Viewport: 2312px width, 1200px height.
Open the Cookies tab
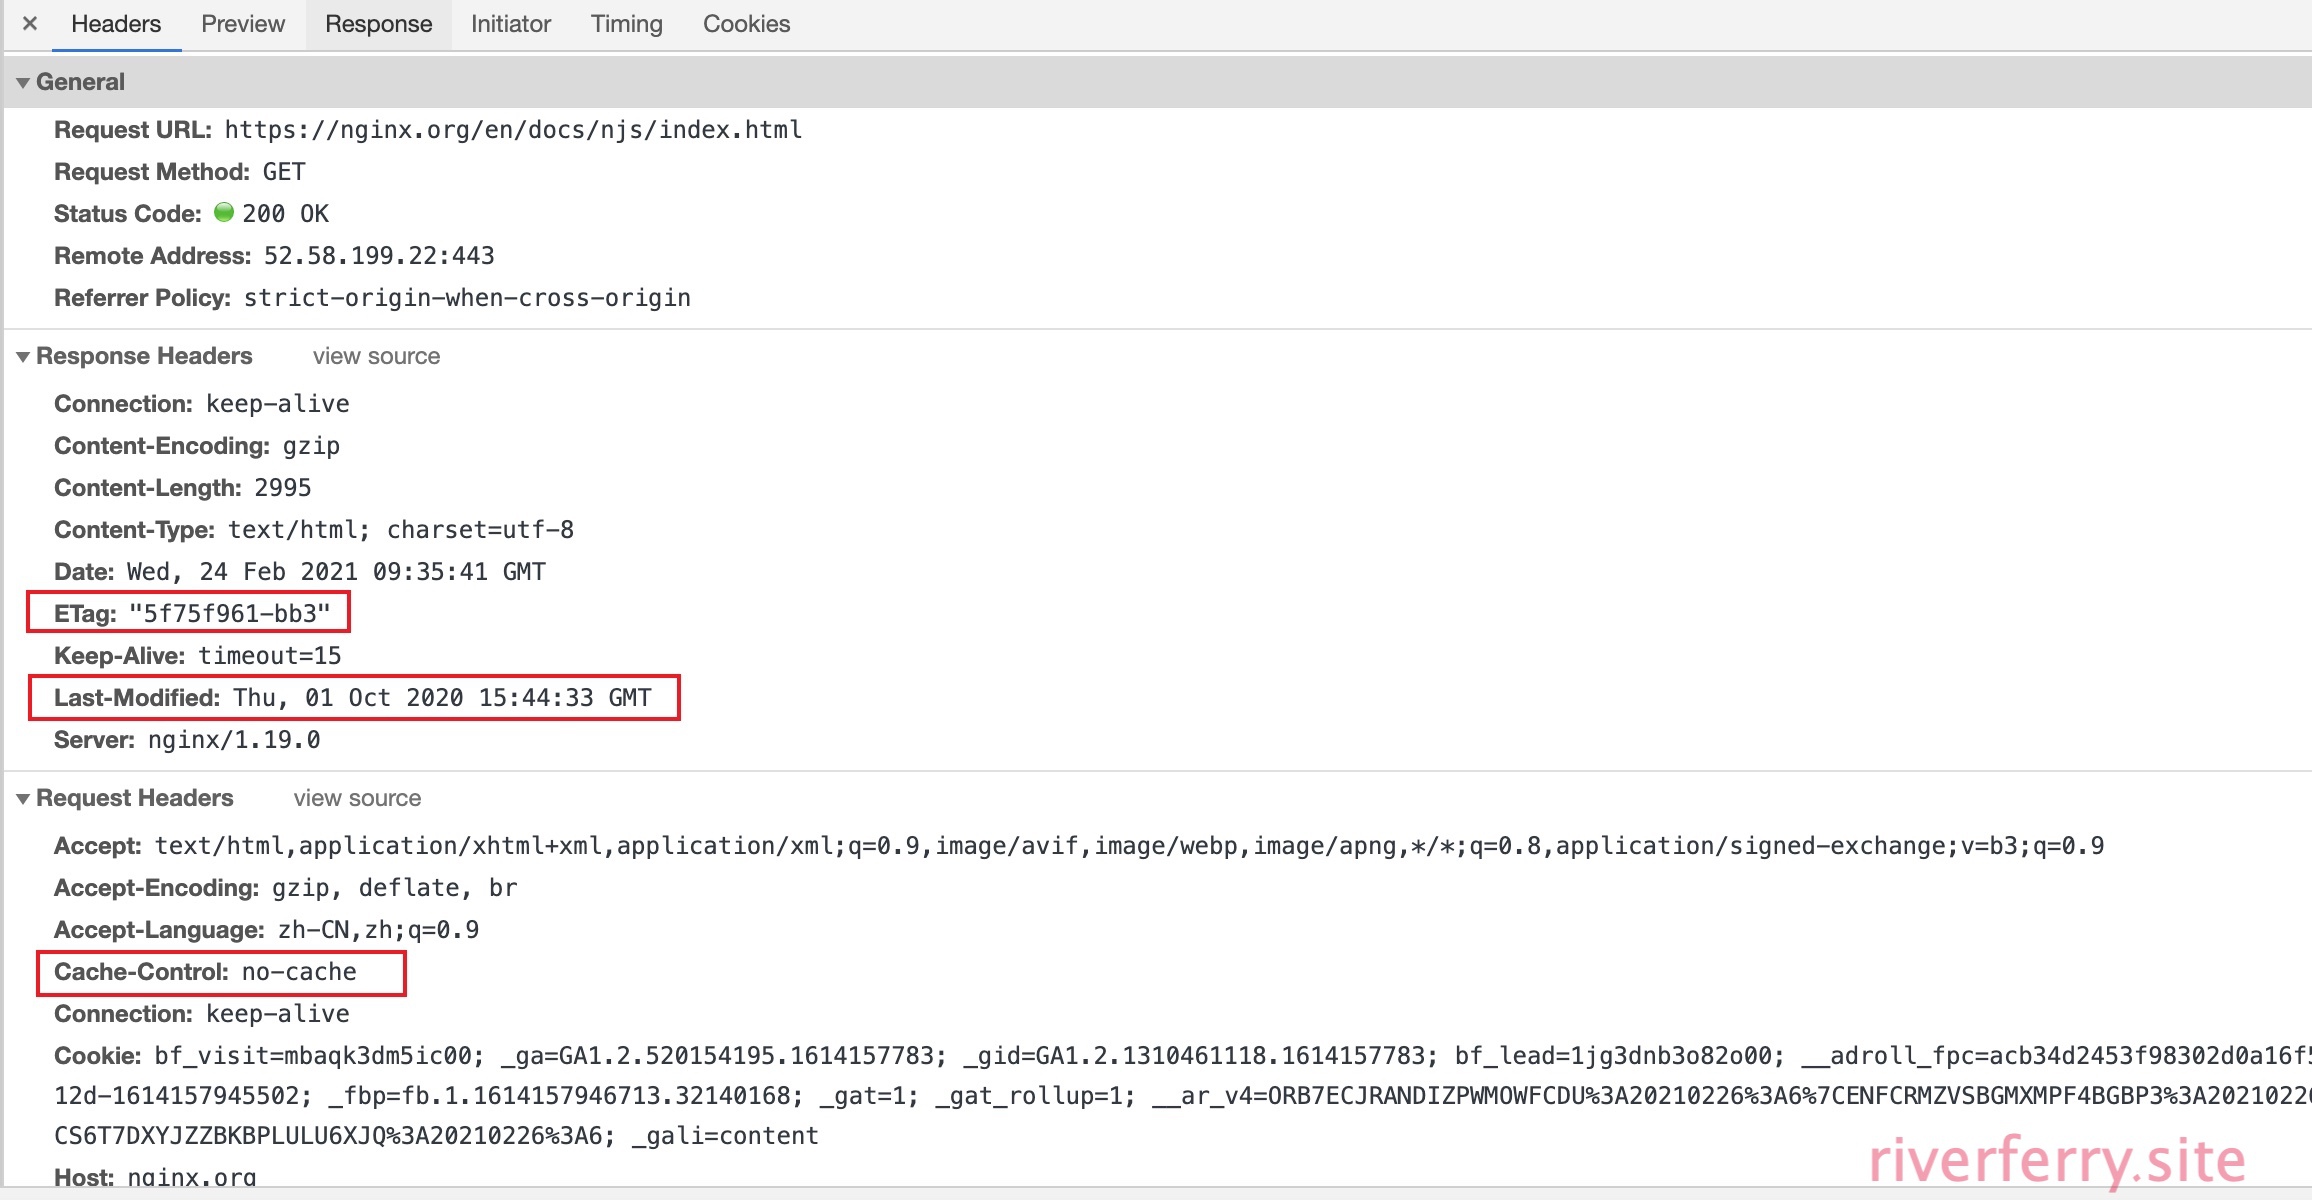tap(746, 24)
